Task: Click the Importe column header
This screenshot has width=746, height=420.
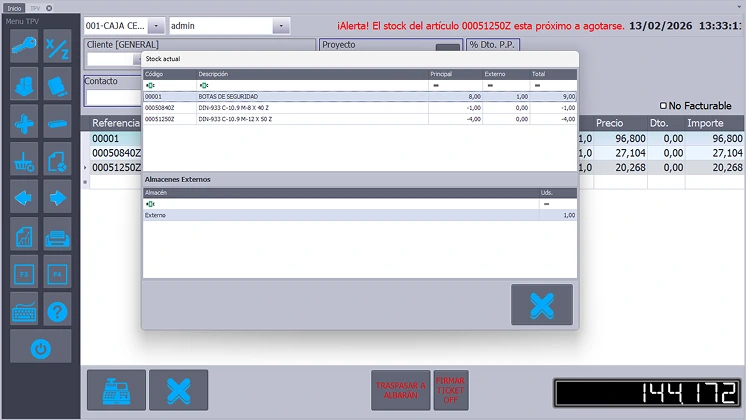Action: click(x=715, y=123)
